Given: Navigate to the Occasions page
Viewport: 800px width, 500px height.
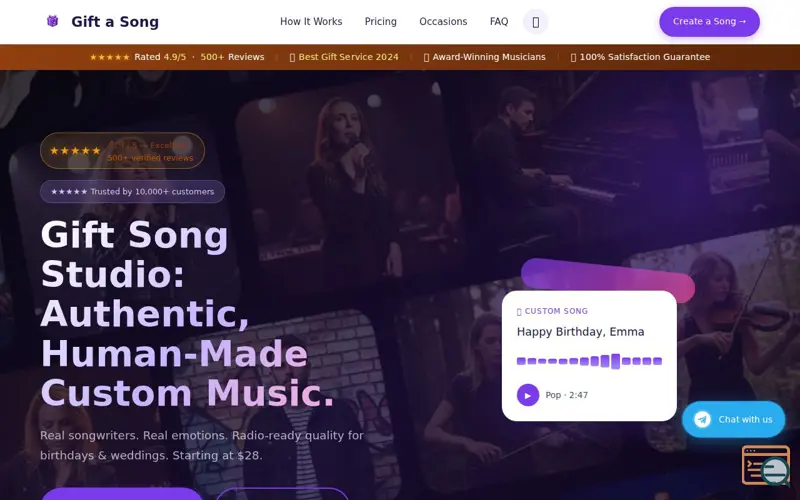Looking at the screenshot, I should [443, 21].
